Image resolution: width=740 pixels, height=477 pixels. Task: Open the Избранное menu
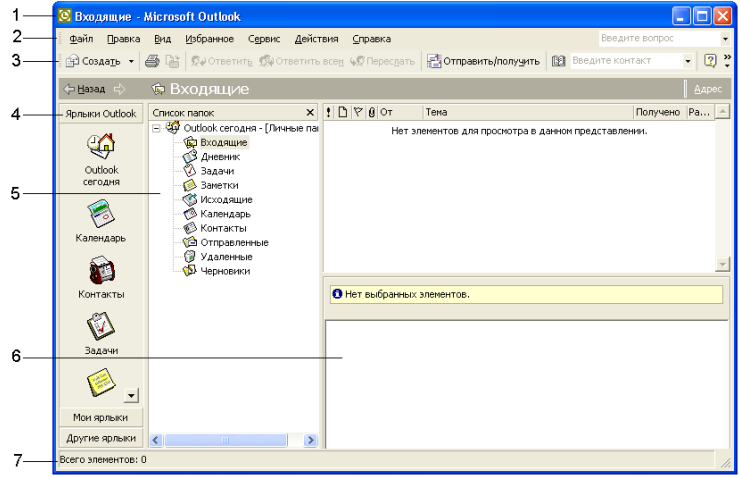[210, 39]
